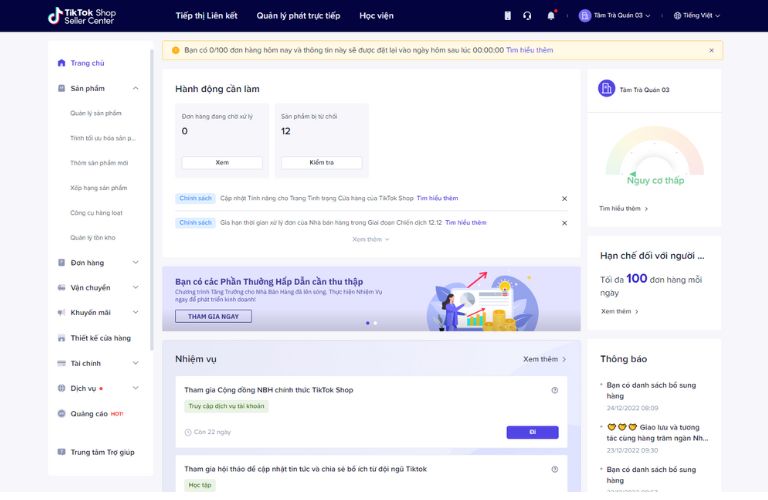This screenshot has width=768, height=500.
Task: Collapse the Sản phẩm sidebar section
Action: [136, 88]
